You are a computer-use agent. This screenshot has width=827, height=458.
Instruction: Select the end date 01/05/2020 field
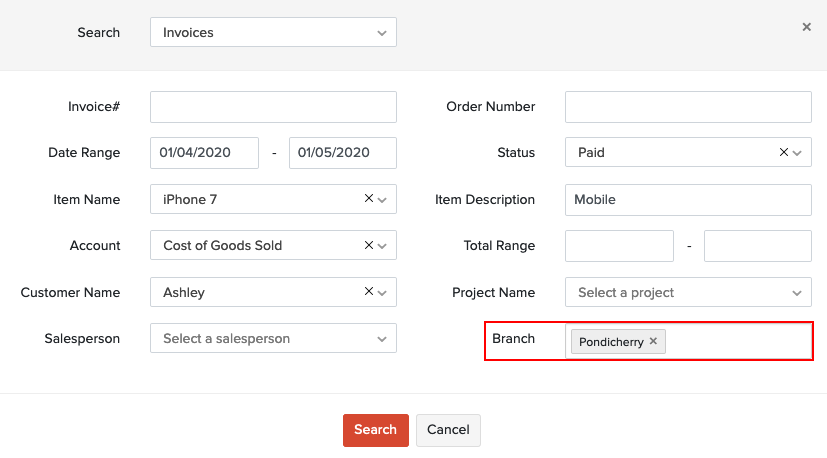point(342,153)
